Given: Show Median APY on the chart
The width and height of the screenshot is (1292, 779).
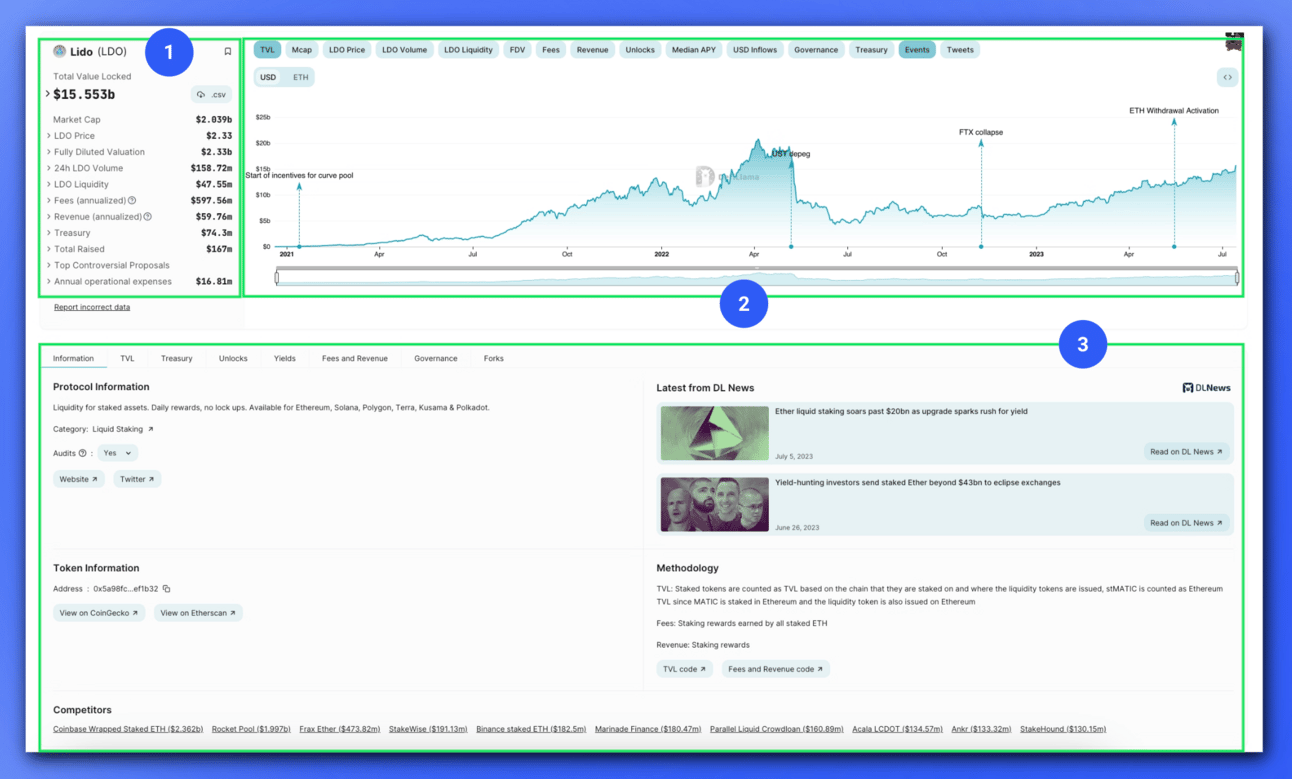Looking at the screenshot, I should pyautogui.click(x=693, y=50).
